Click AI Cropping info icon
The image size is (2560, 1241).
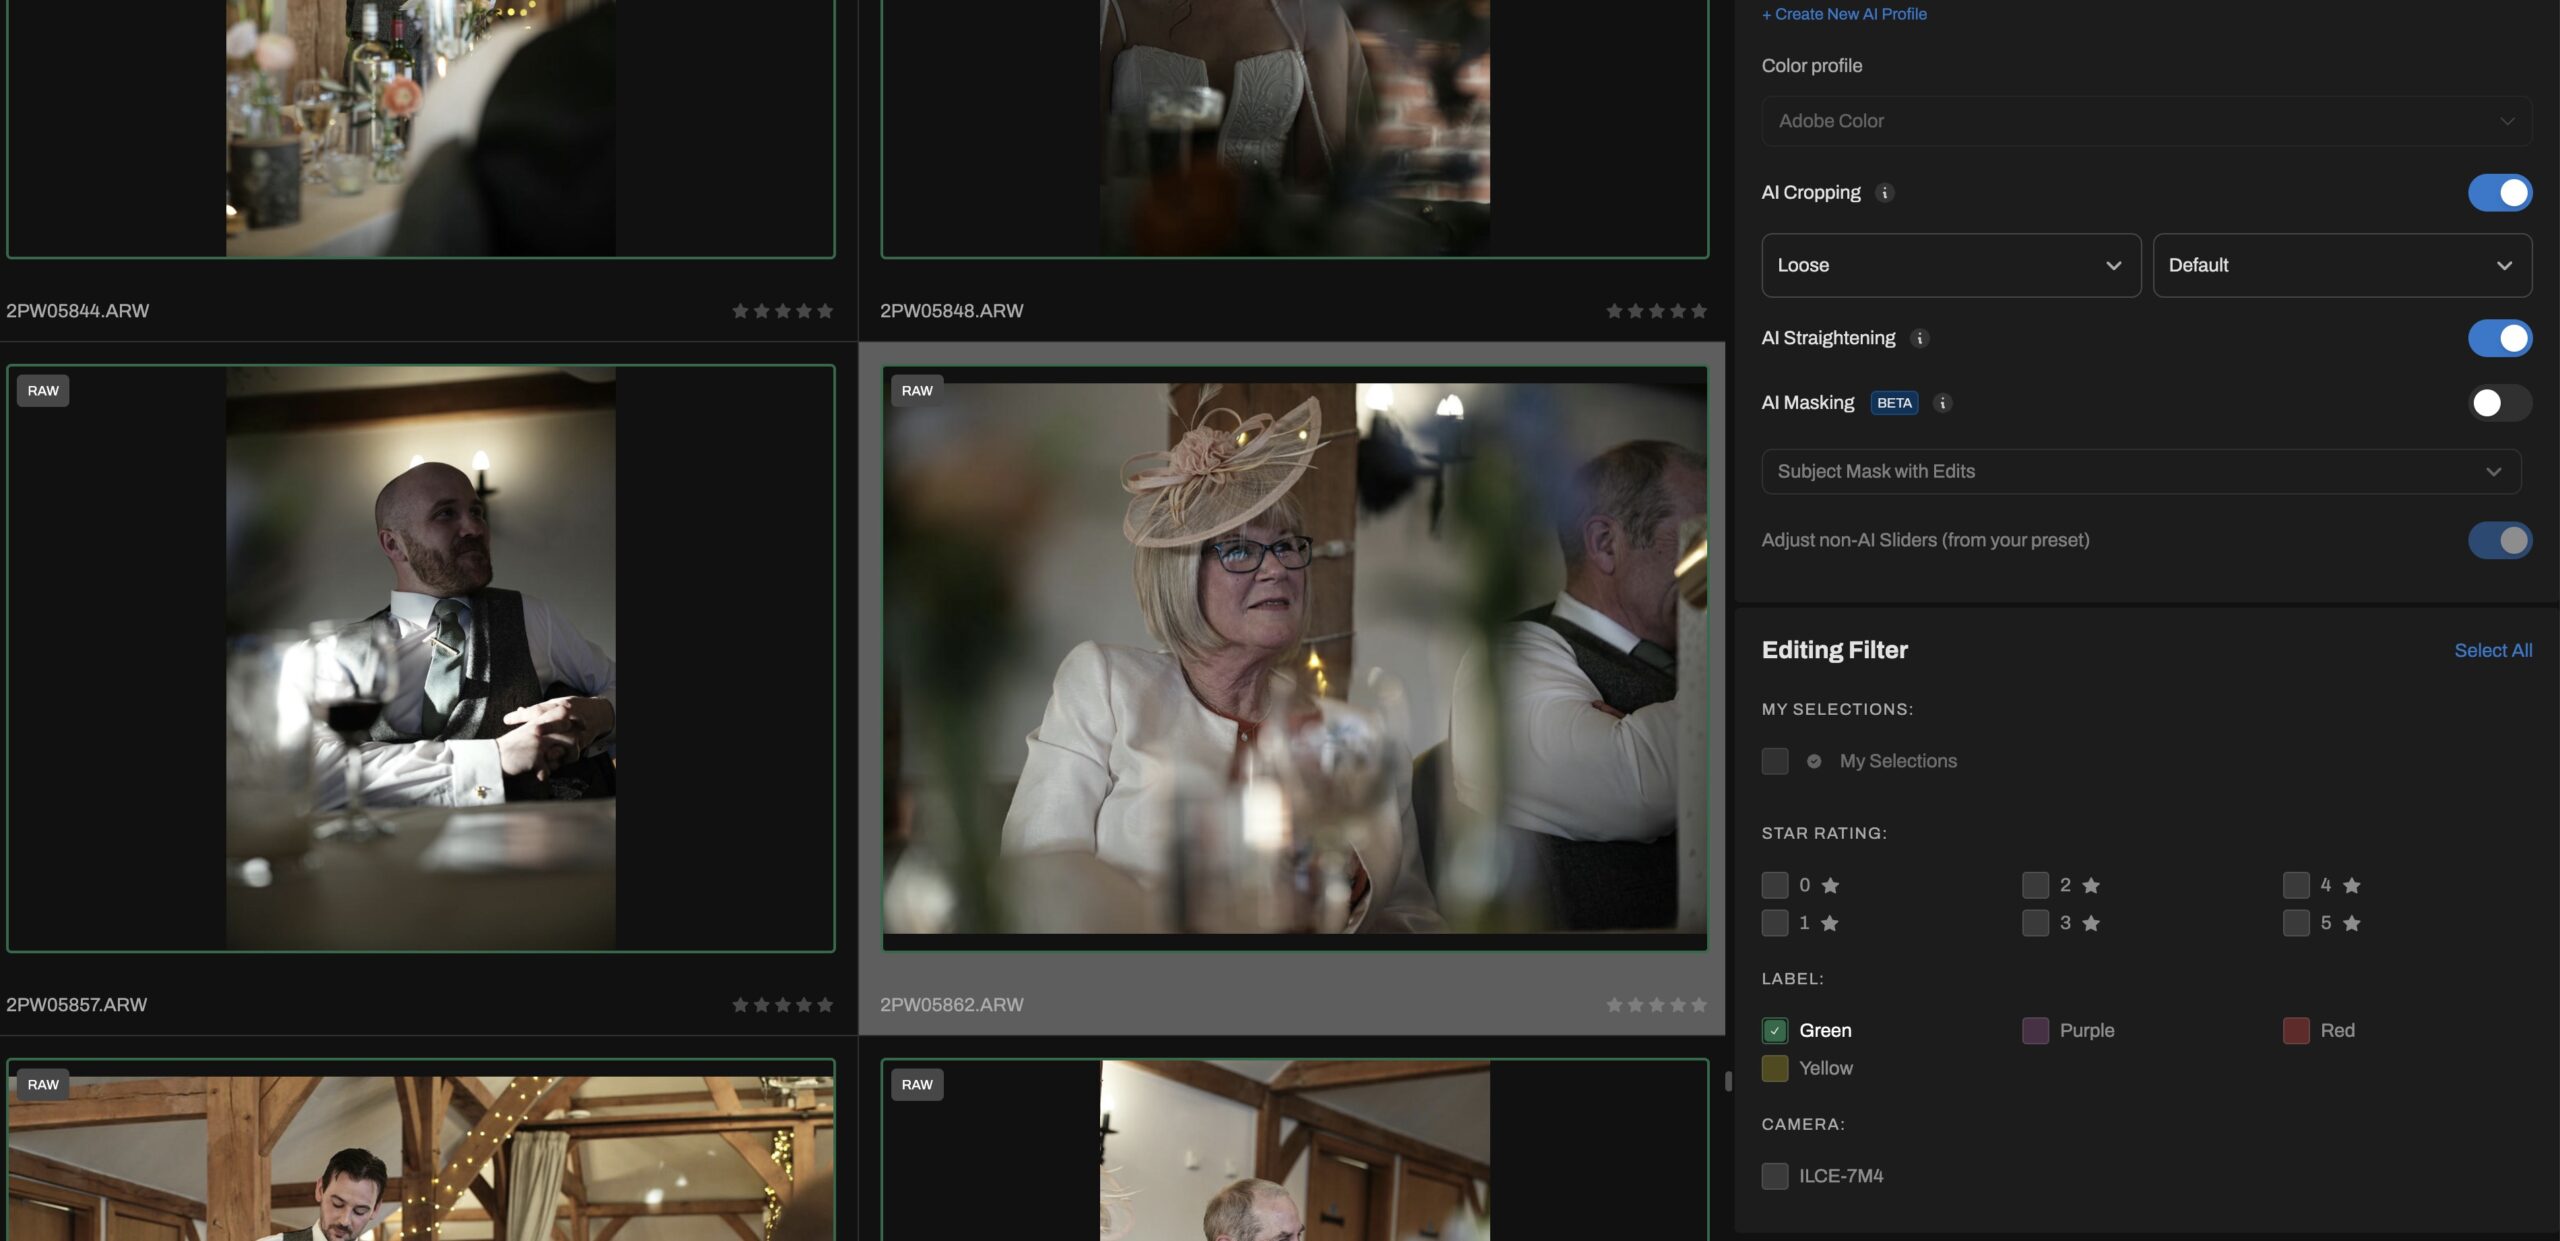click(x=1884, y=193)
